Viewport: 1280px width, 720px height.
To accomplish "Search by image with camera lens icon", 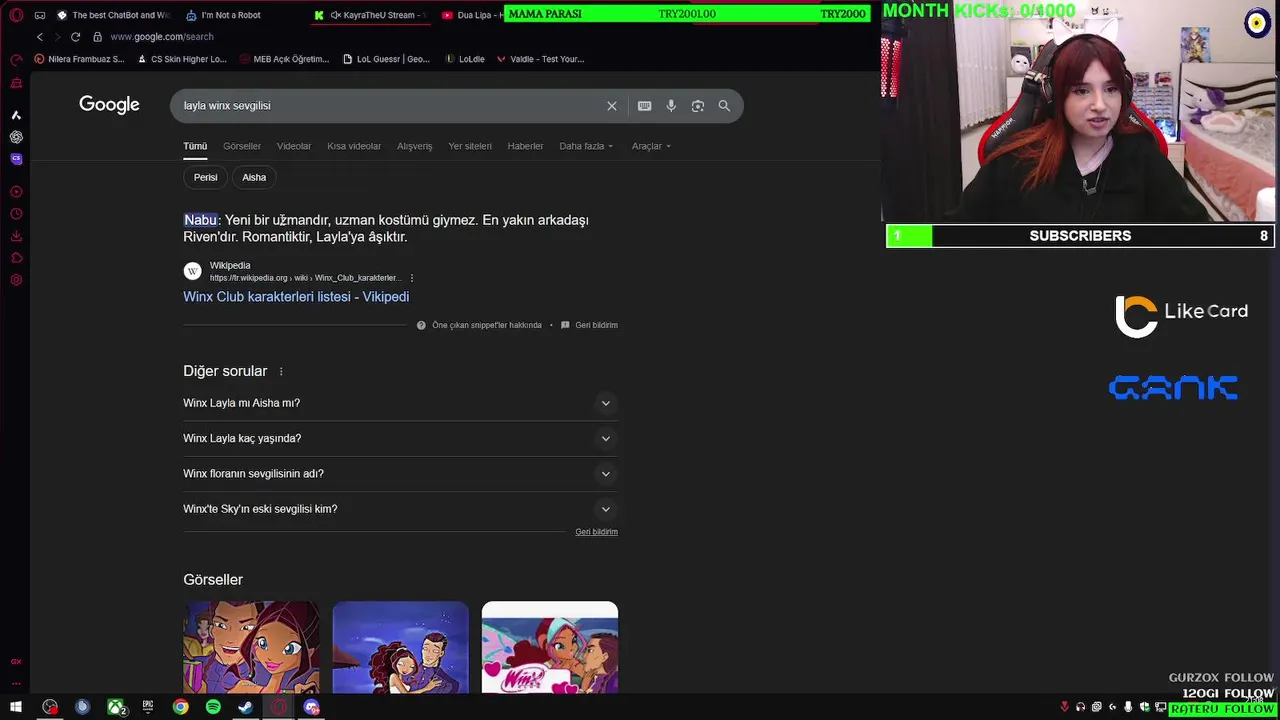I will [x=698, y=106].
